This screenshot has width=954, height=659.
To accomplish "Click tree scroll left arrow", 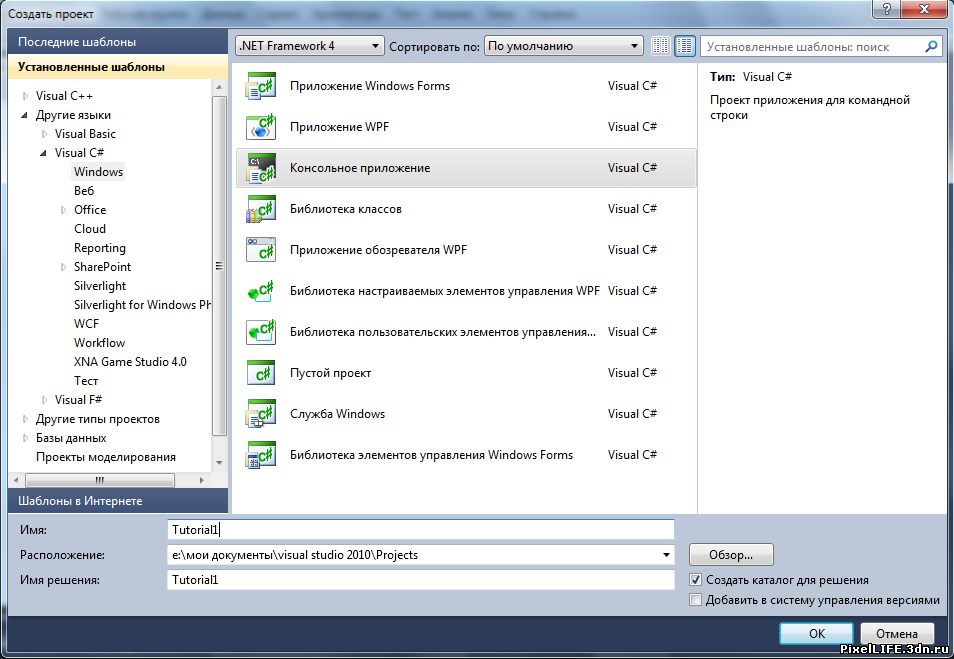I will [16, 480].
